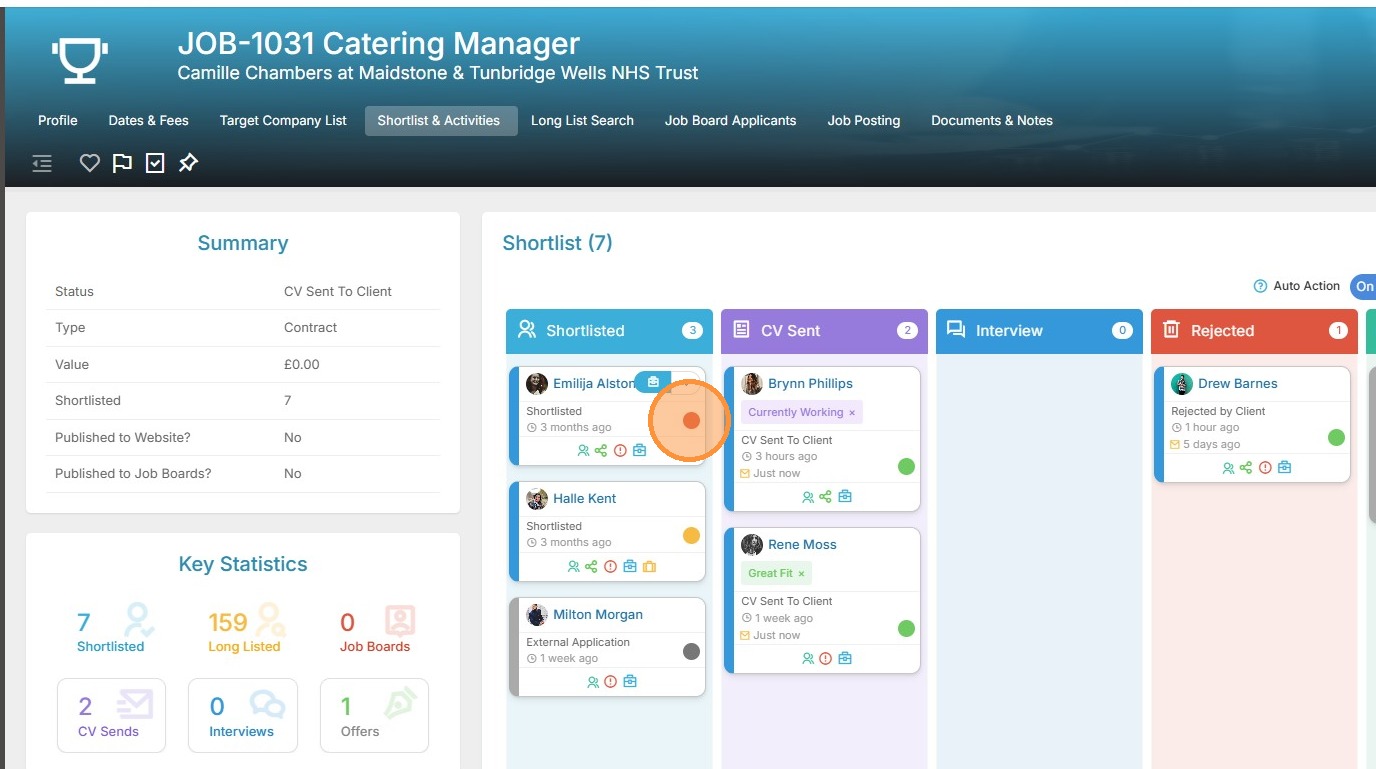Click the Auto Action help question icon
Image resolution: width=1376 pixels, height=769 pixels.
1260,286
